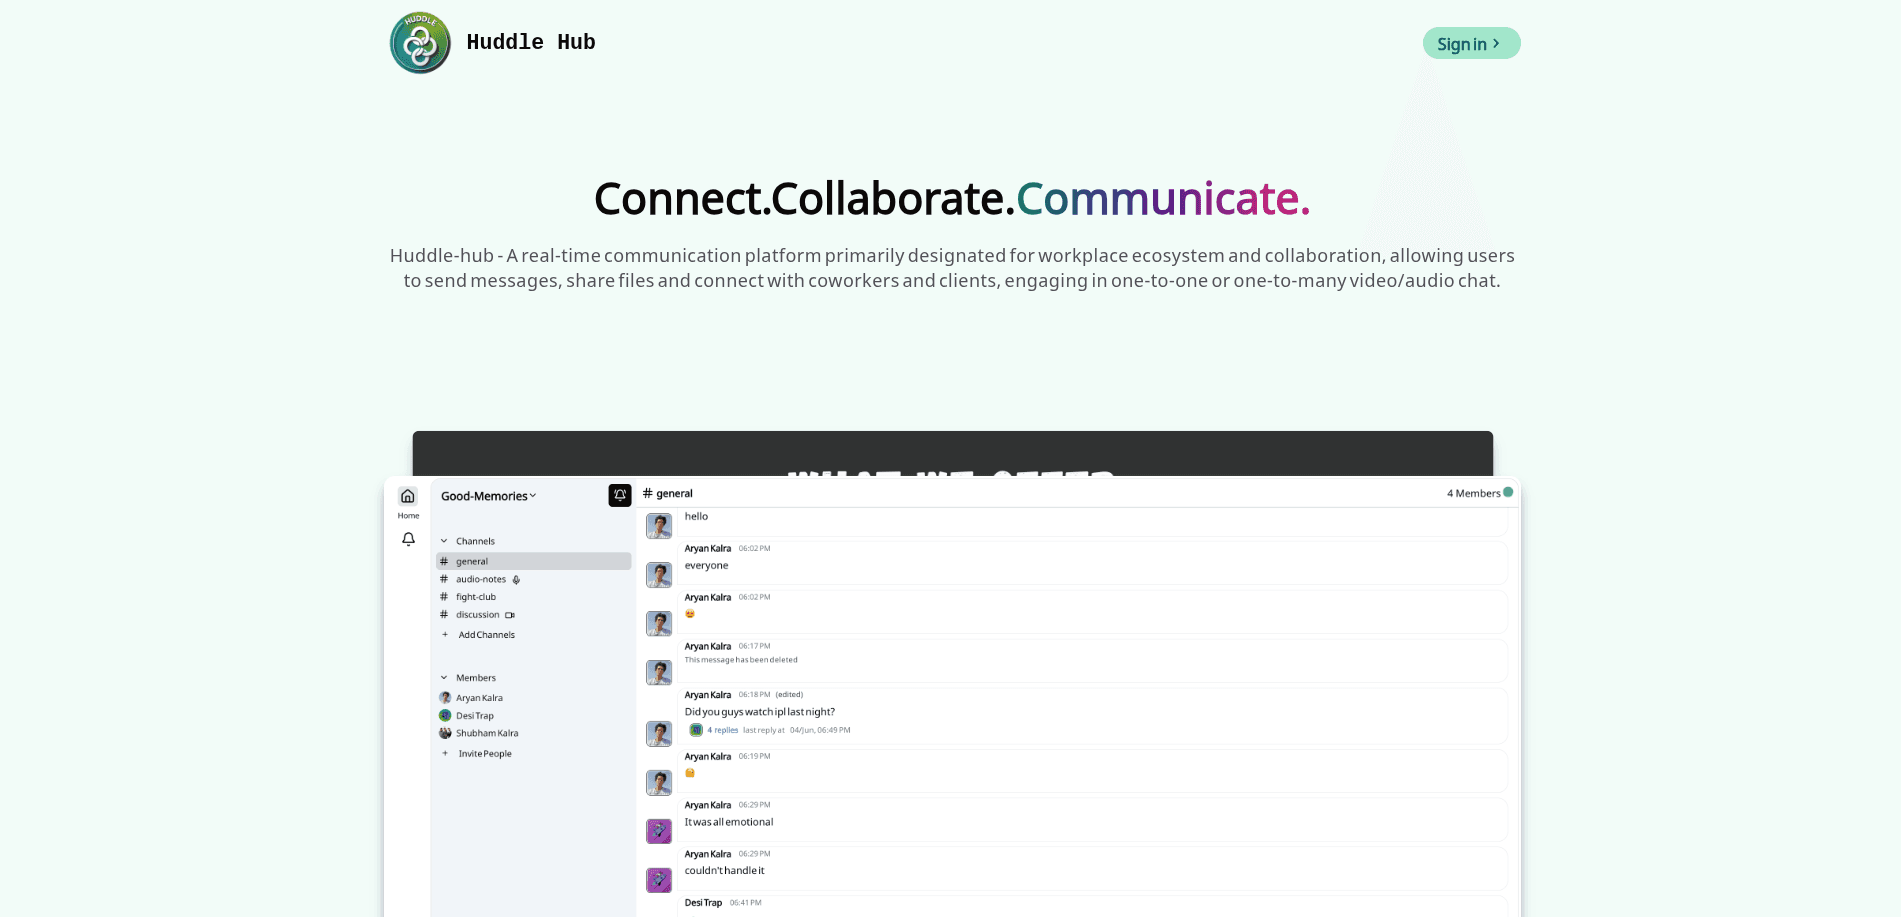
Task: Click the online status dot on Desi Trap's avatar
Action: click(450, 720)
